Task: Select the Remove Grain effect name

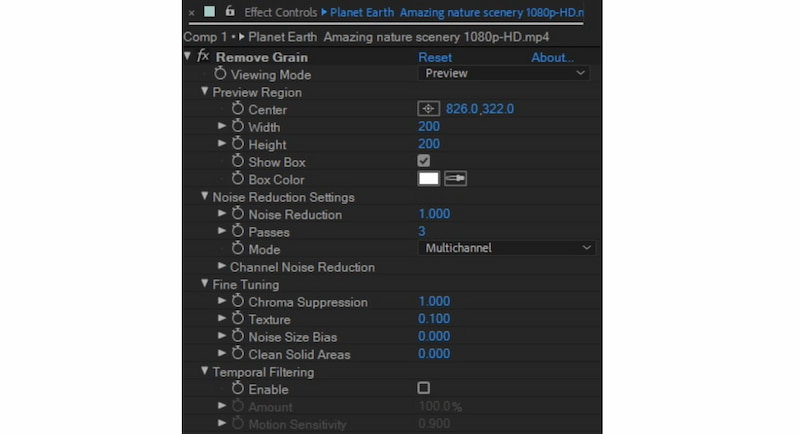Action: [262, 57]
